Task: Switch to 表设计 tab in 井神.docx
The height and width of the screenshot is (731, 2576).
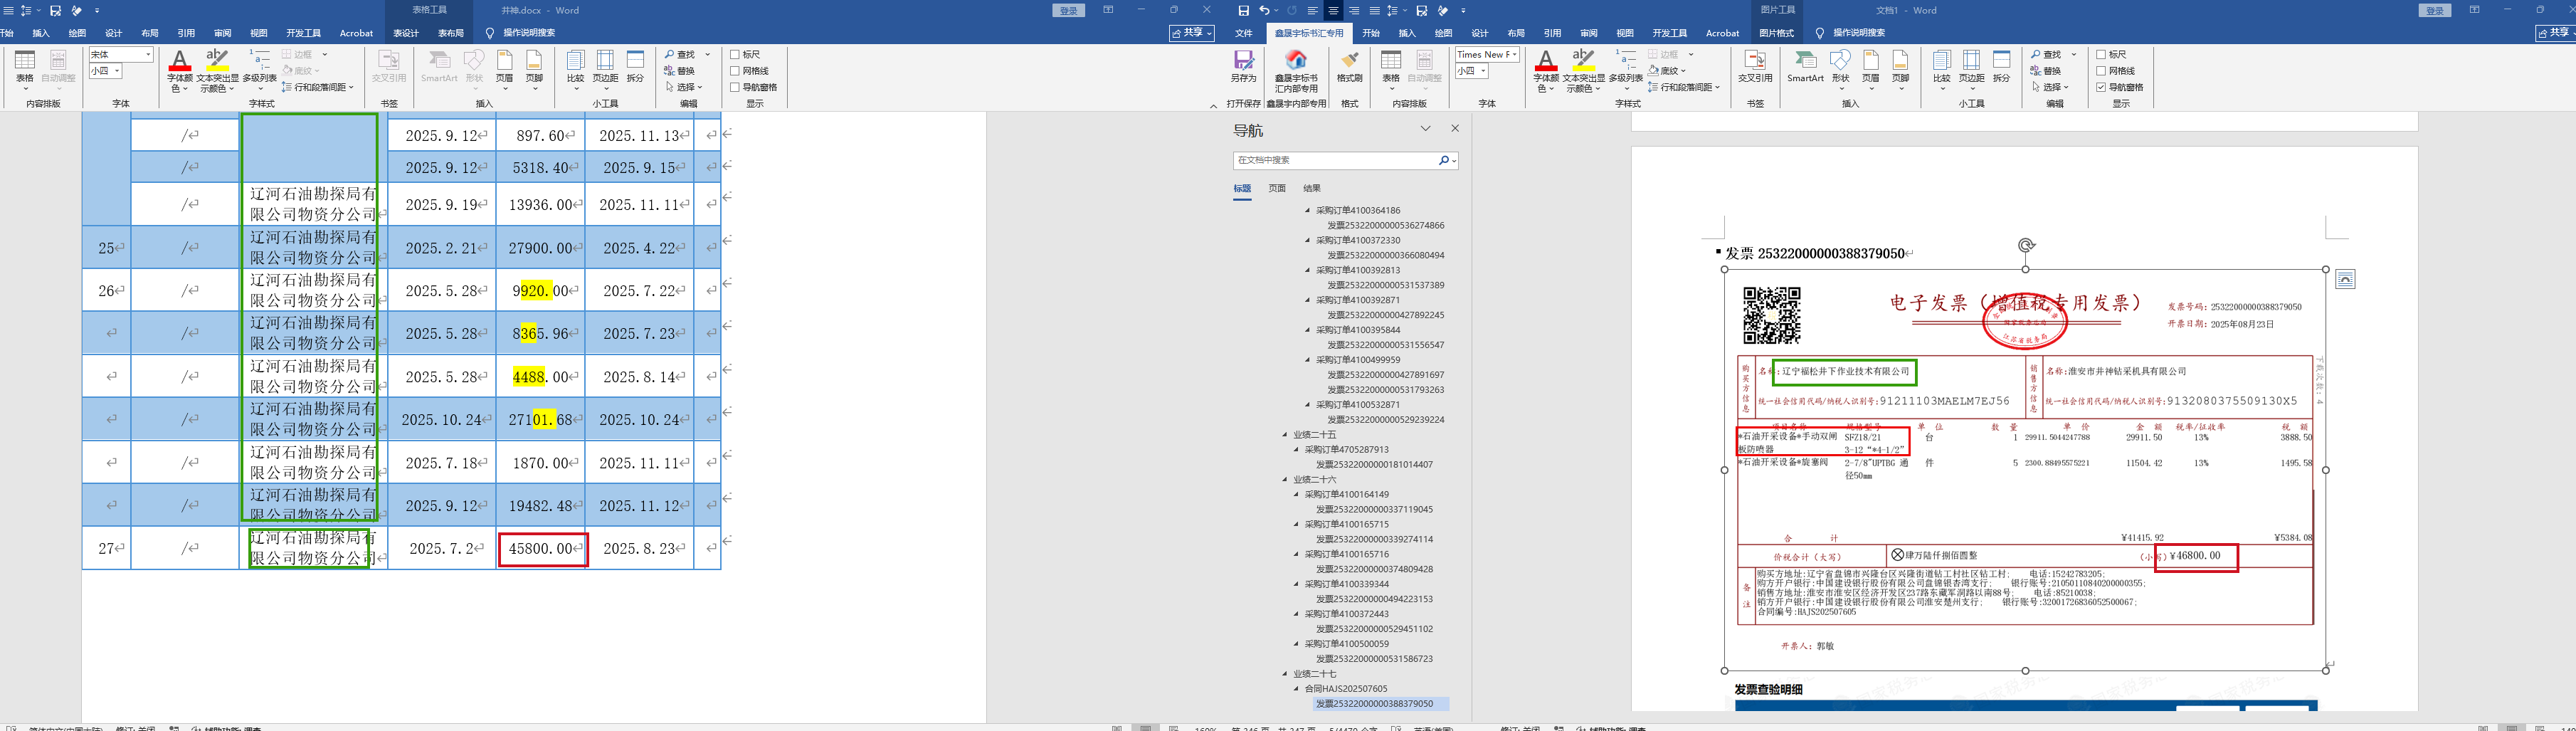Action: pos(405,33)
